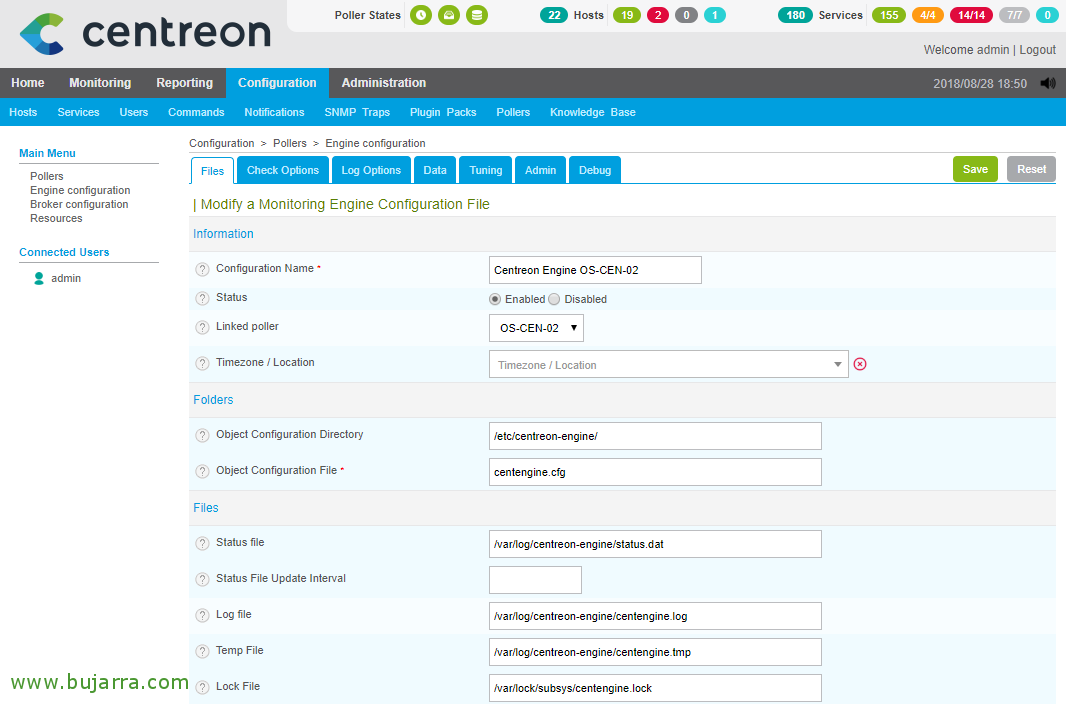The image size is (1066, 704).
Task: Click the poller latency clock icon
Action: click(421, 15)
